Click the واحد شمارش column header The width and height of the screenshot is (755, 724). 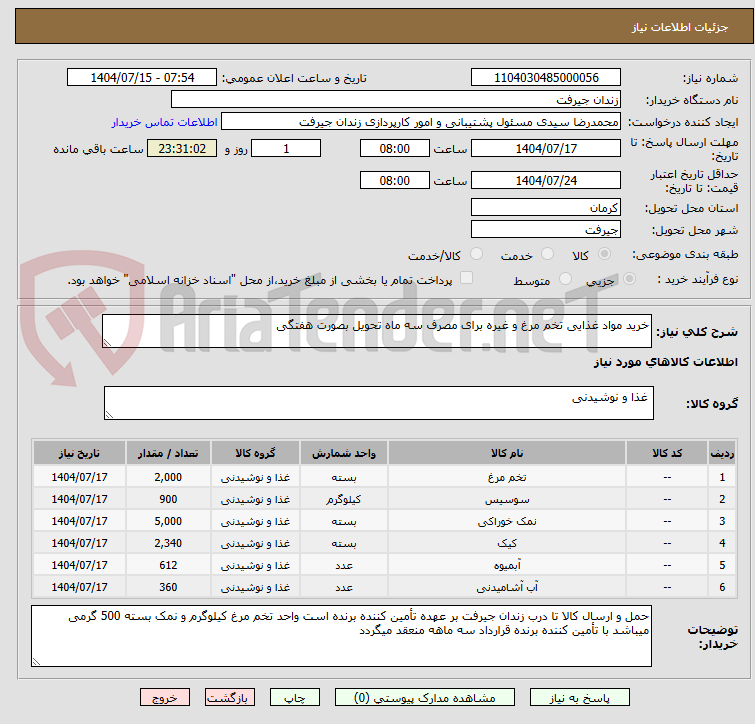[344, 453]
